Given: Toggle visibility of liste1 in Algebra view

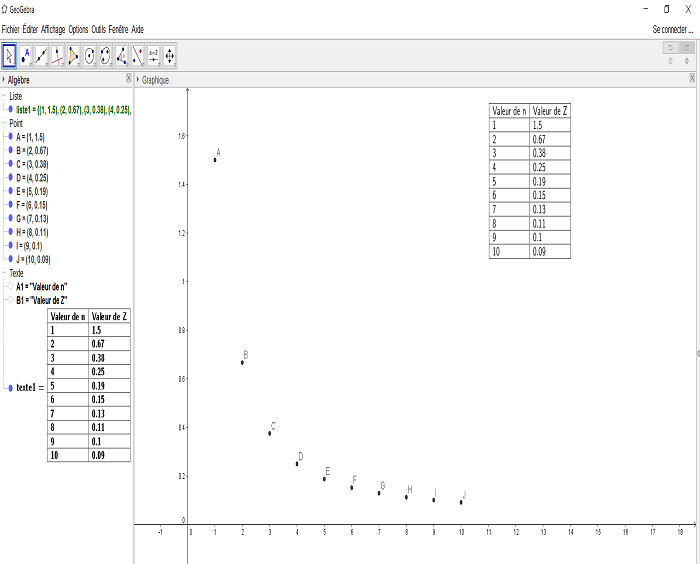Looking at the screenshot, I should coord(10,109).
